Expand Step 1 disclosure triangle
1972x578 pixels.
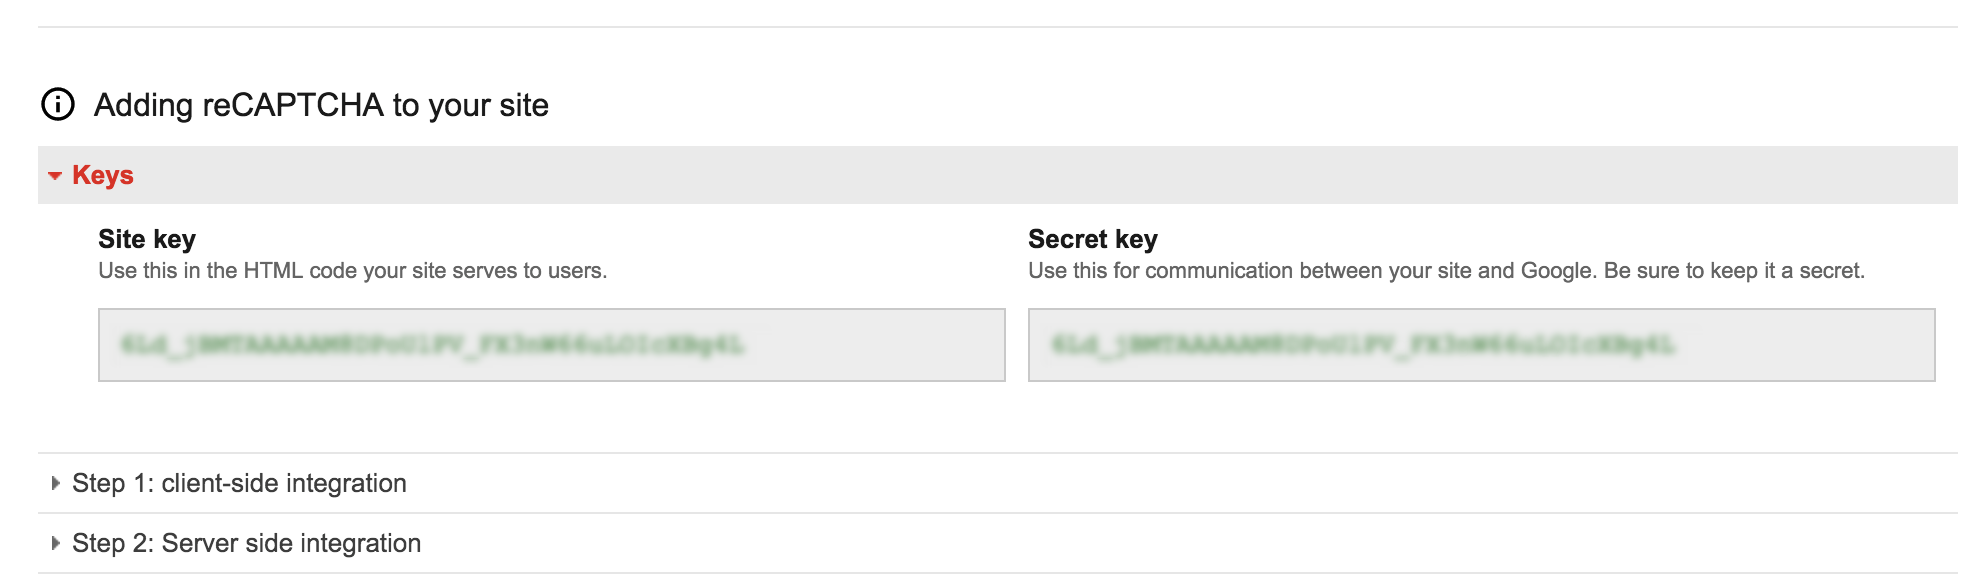click(x=56, y=483)
